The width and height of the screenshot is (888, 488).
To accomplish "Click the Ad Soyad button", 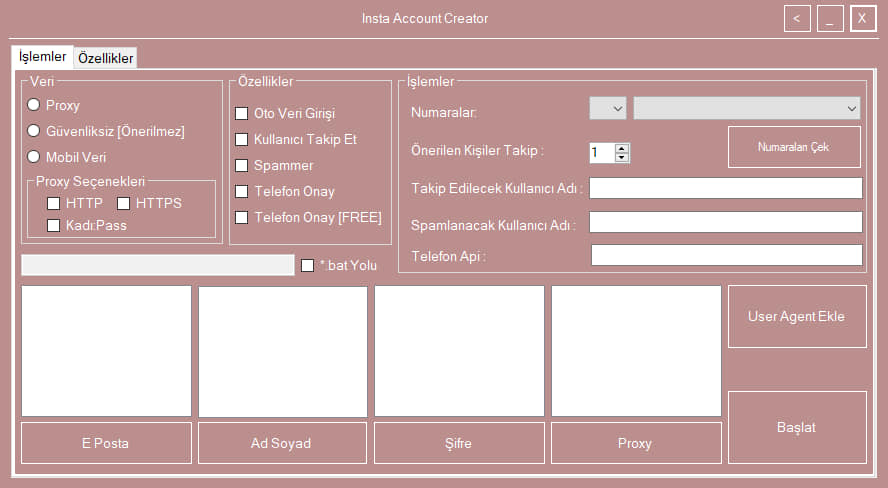I will 282,443.
